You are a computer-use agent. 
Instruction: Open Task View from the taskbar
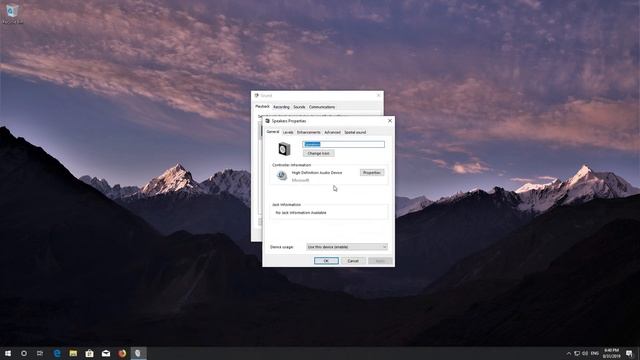point(40,353)
